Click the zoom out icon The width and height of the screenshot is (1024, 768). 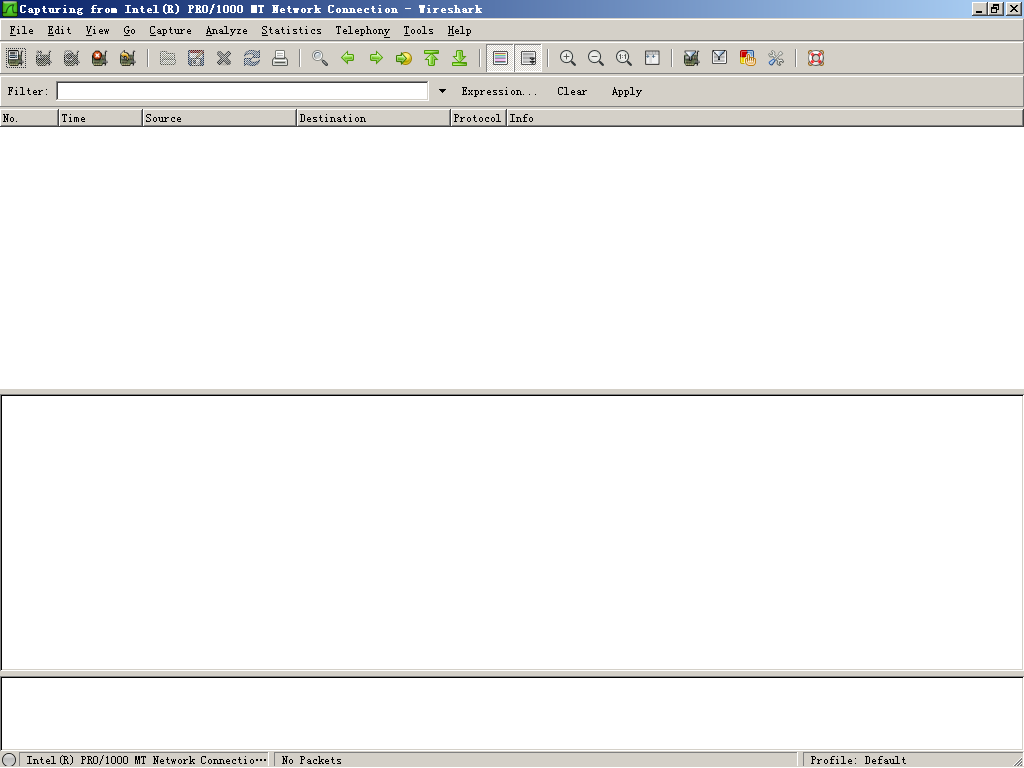[x=596, y=58]
